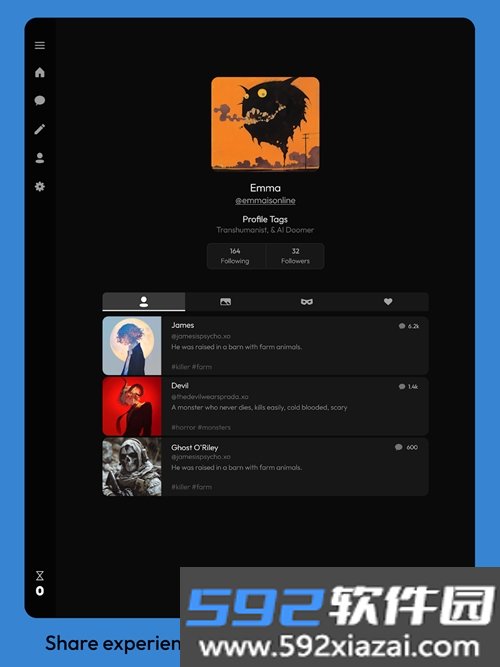Viewport: 500px width, 667px height.
Task: View the 164 Following list
Action: tap(235, 256)
